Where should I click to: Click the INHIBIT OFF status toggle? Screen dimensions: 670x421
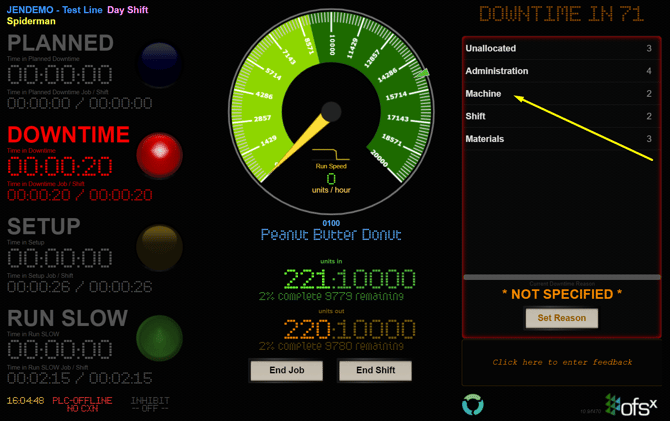[150, 404]
